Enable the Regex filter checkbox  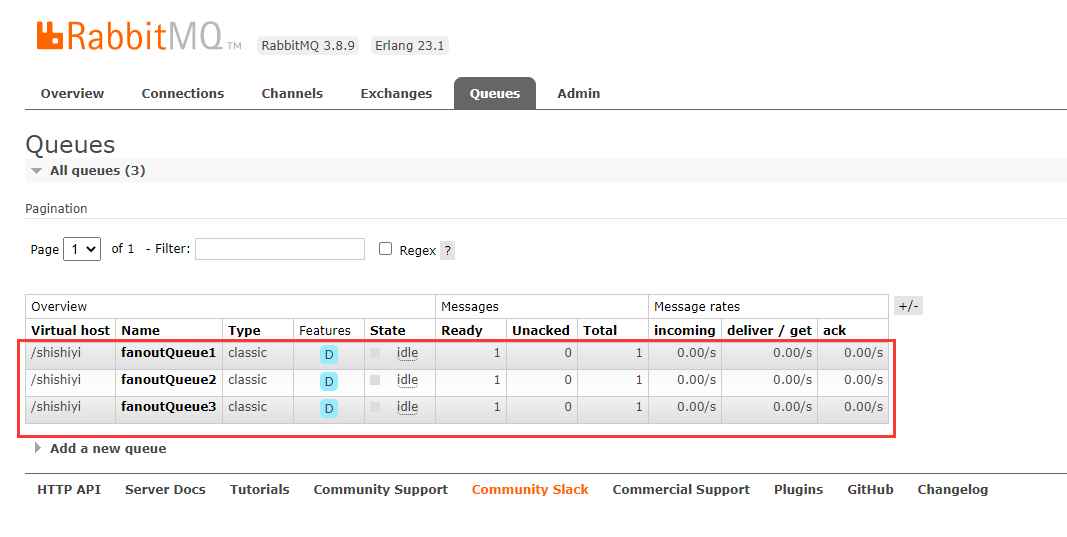pyautogui.click(x=386, y=249)
